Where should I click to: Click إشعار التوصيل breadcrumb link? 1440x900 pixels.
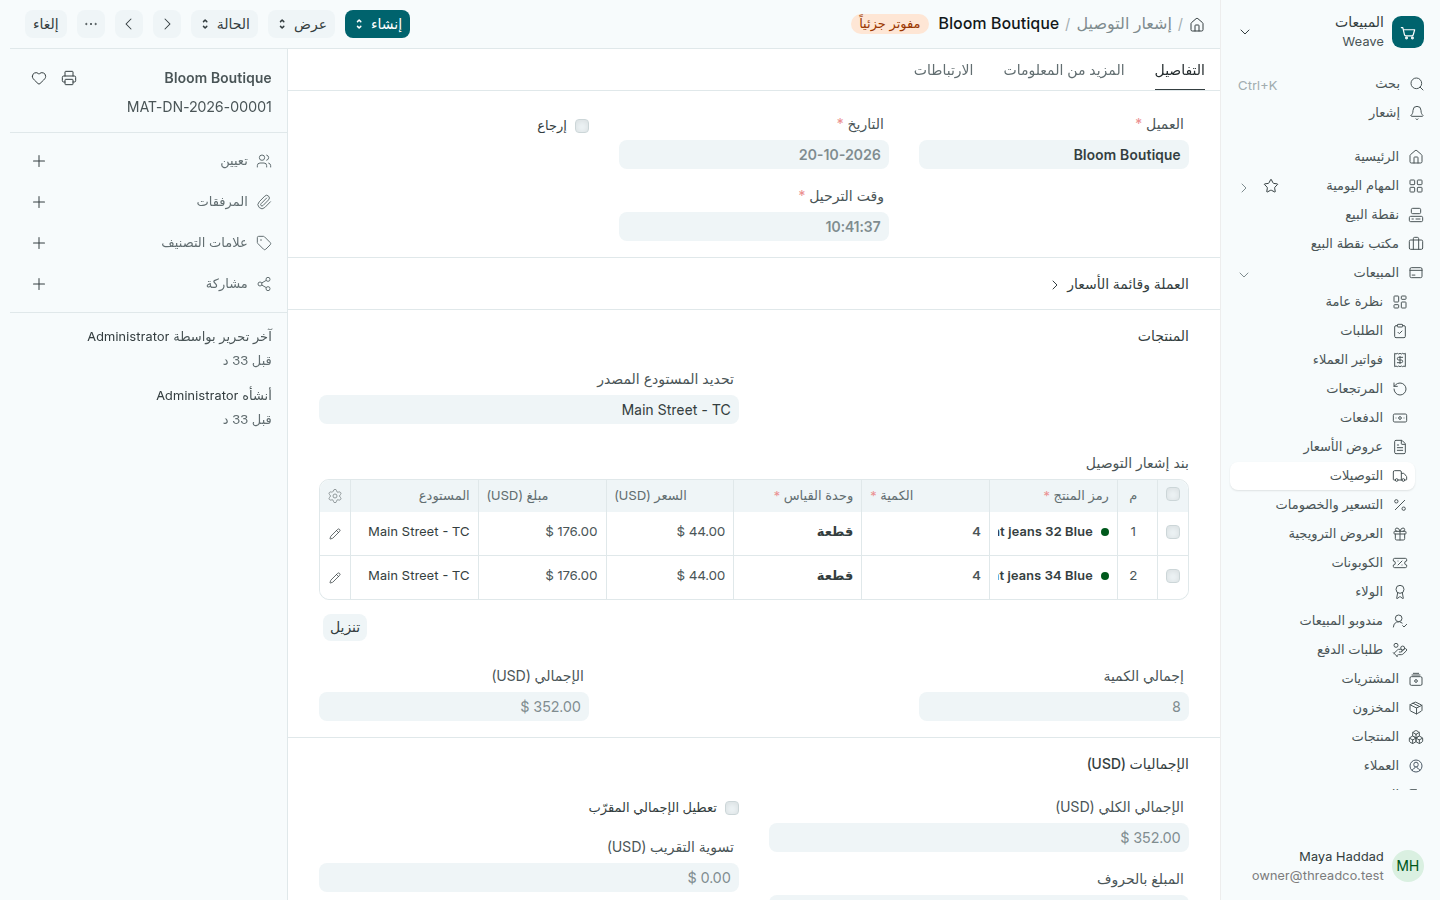click(x=1124, y=24)
